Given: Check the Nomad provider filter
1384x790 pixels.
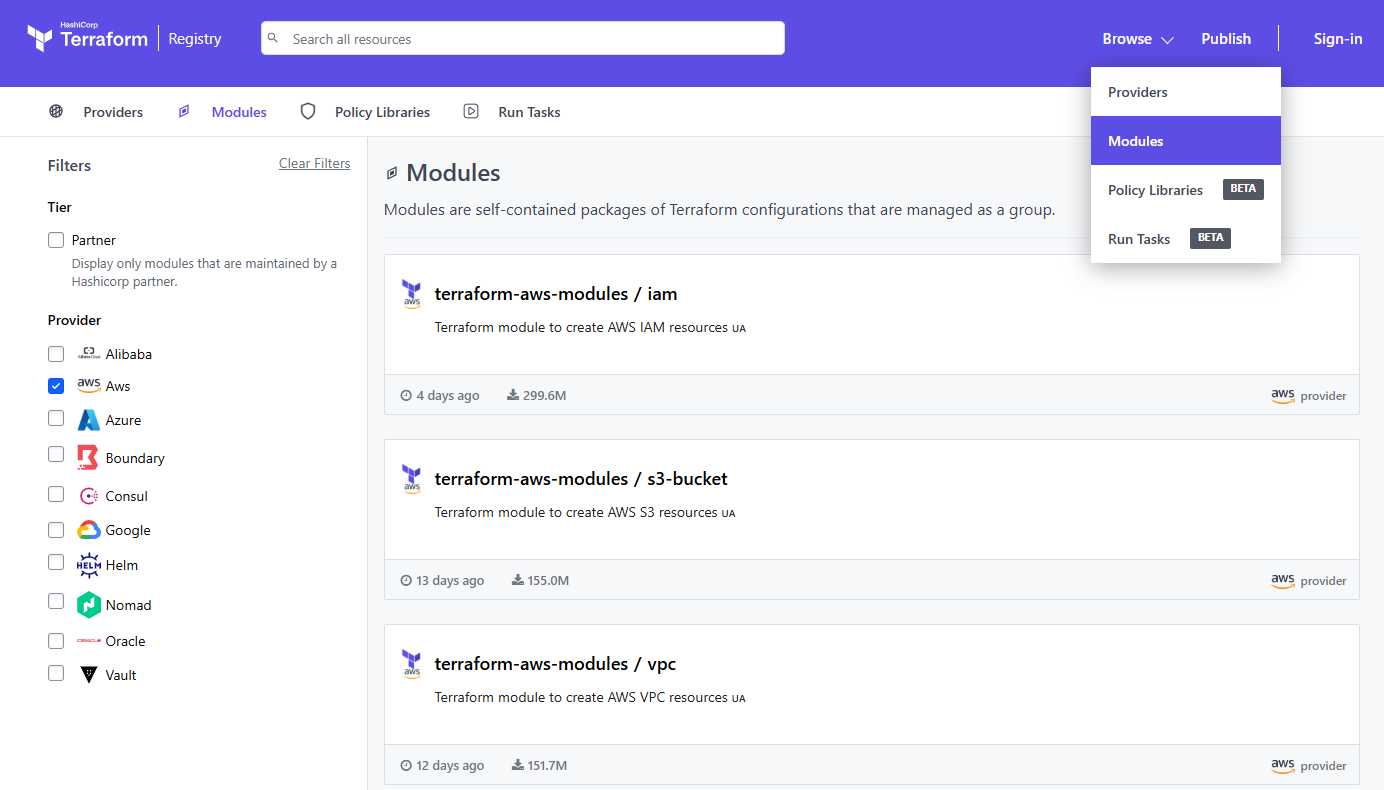Looking at the screenshot, I should coord(56,601).
